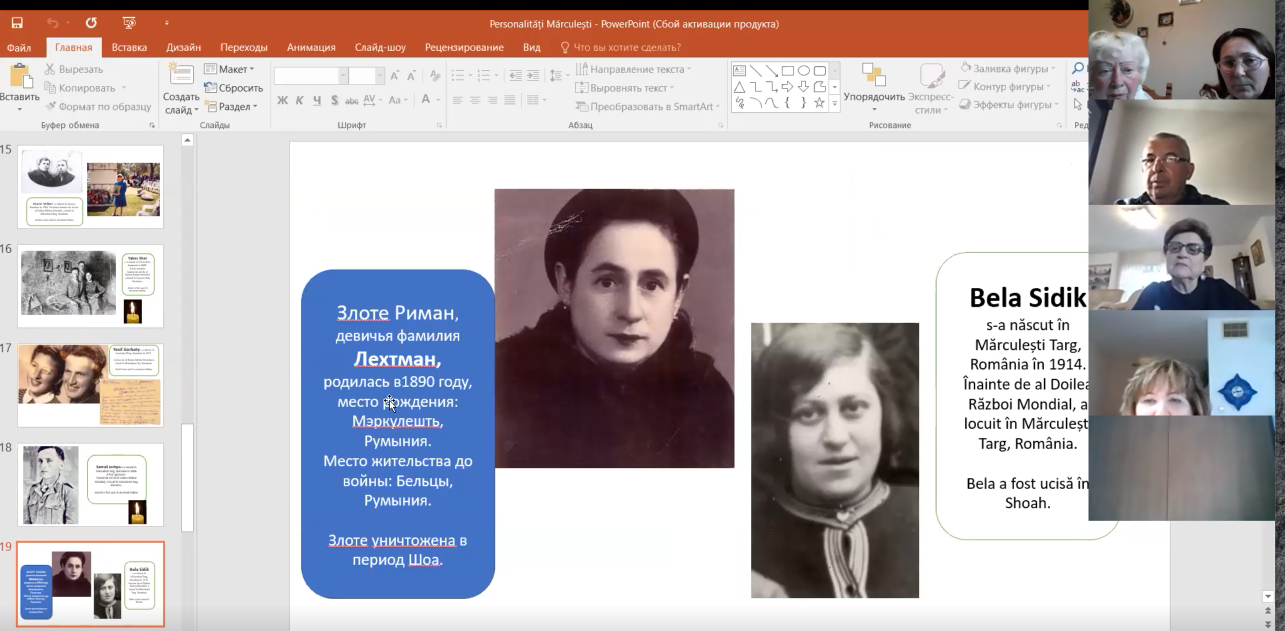This screenshot has width=1285, height=631.
Task: Toggle underline Ч formatting button
Action: tap(317, 100)
